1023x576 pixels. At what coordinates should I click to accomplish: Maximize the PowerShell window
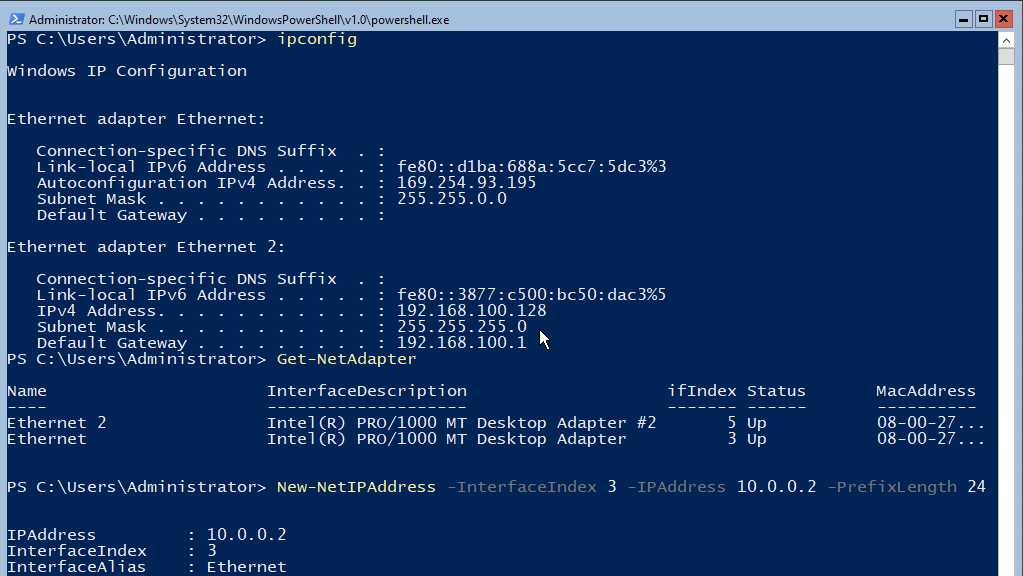click(984, 19)
